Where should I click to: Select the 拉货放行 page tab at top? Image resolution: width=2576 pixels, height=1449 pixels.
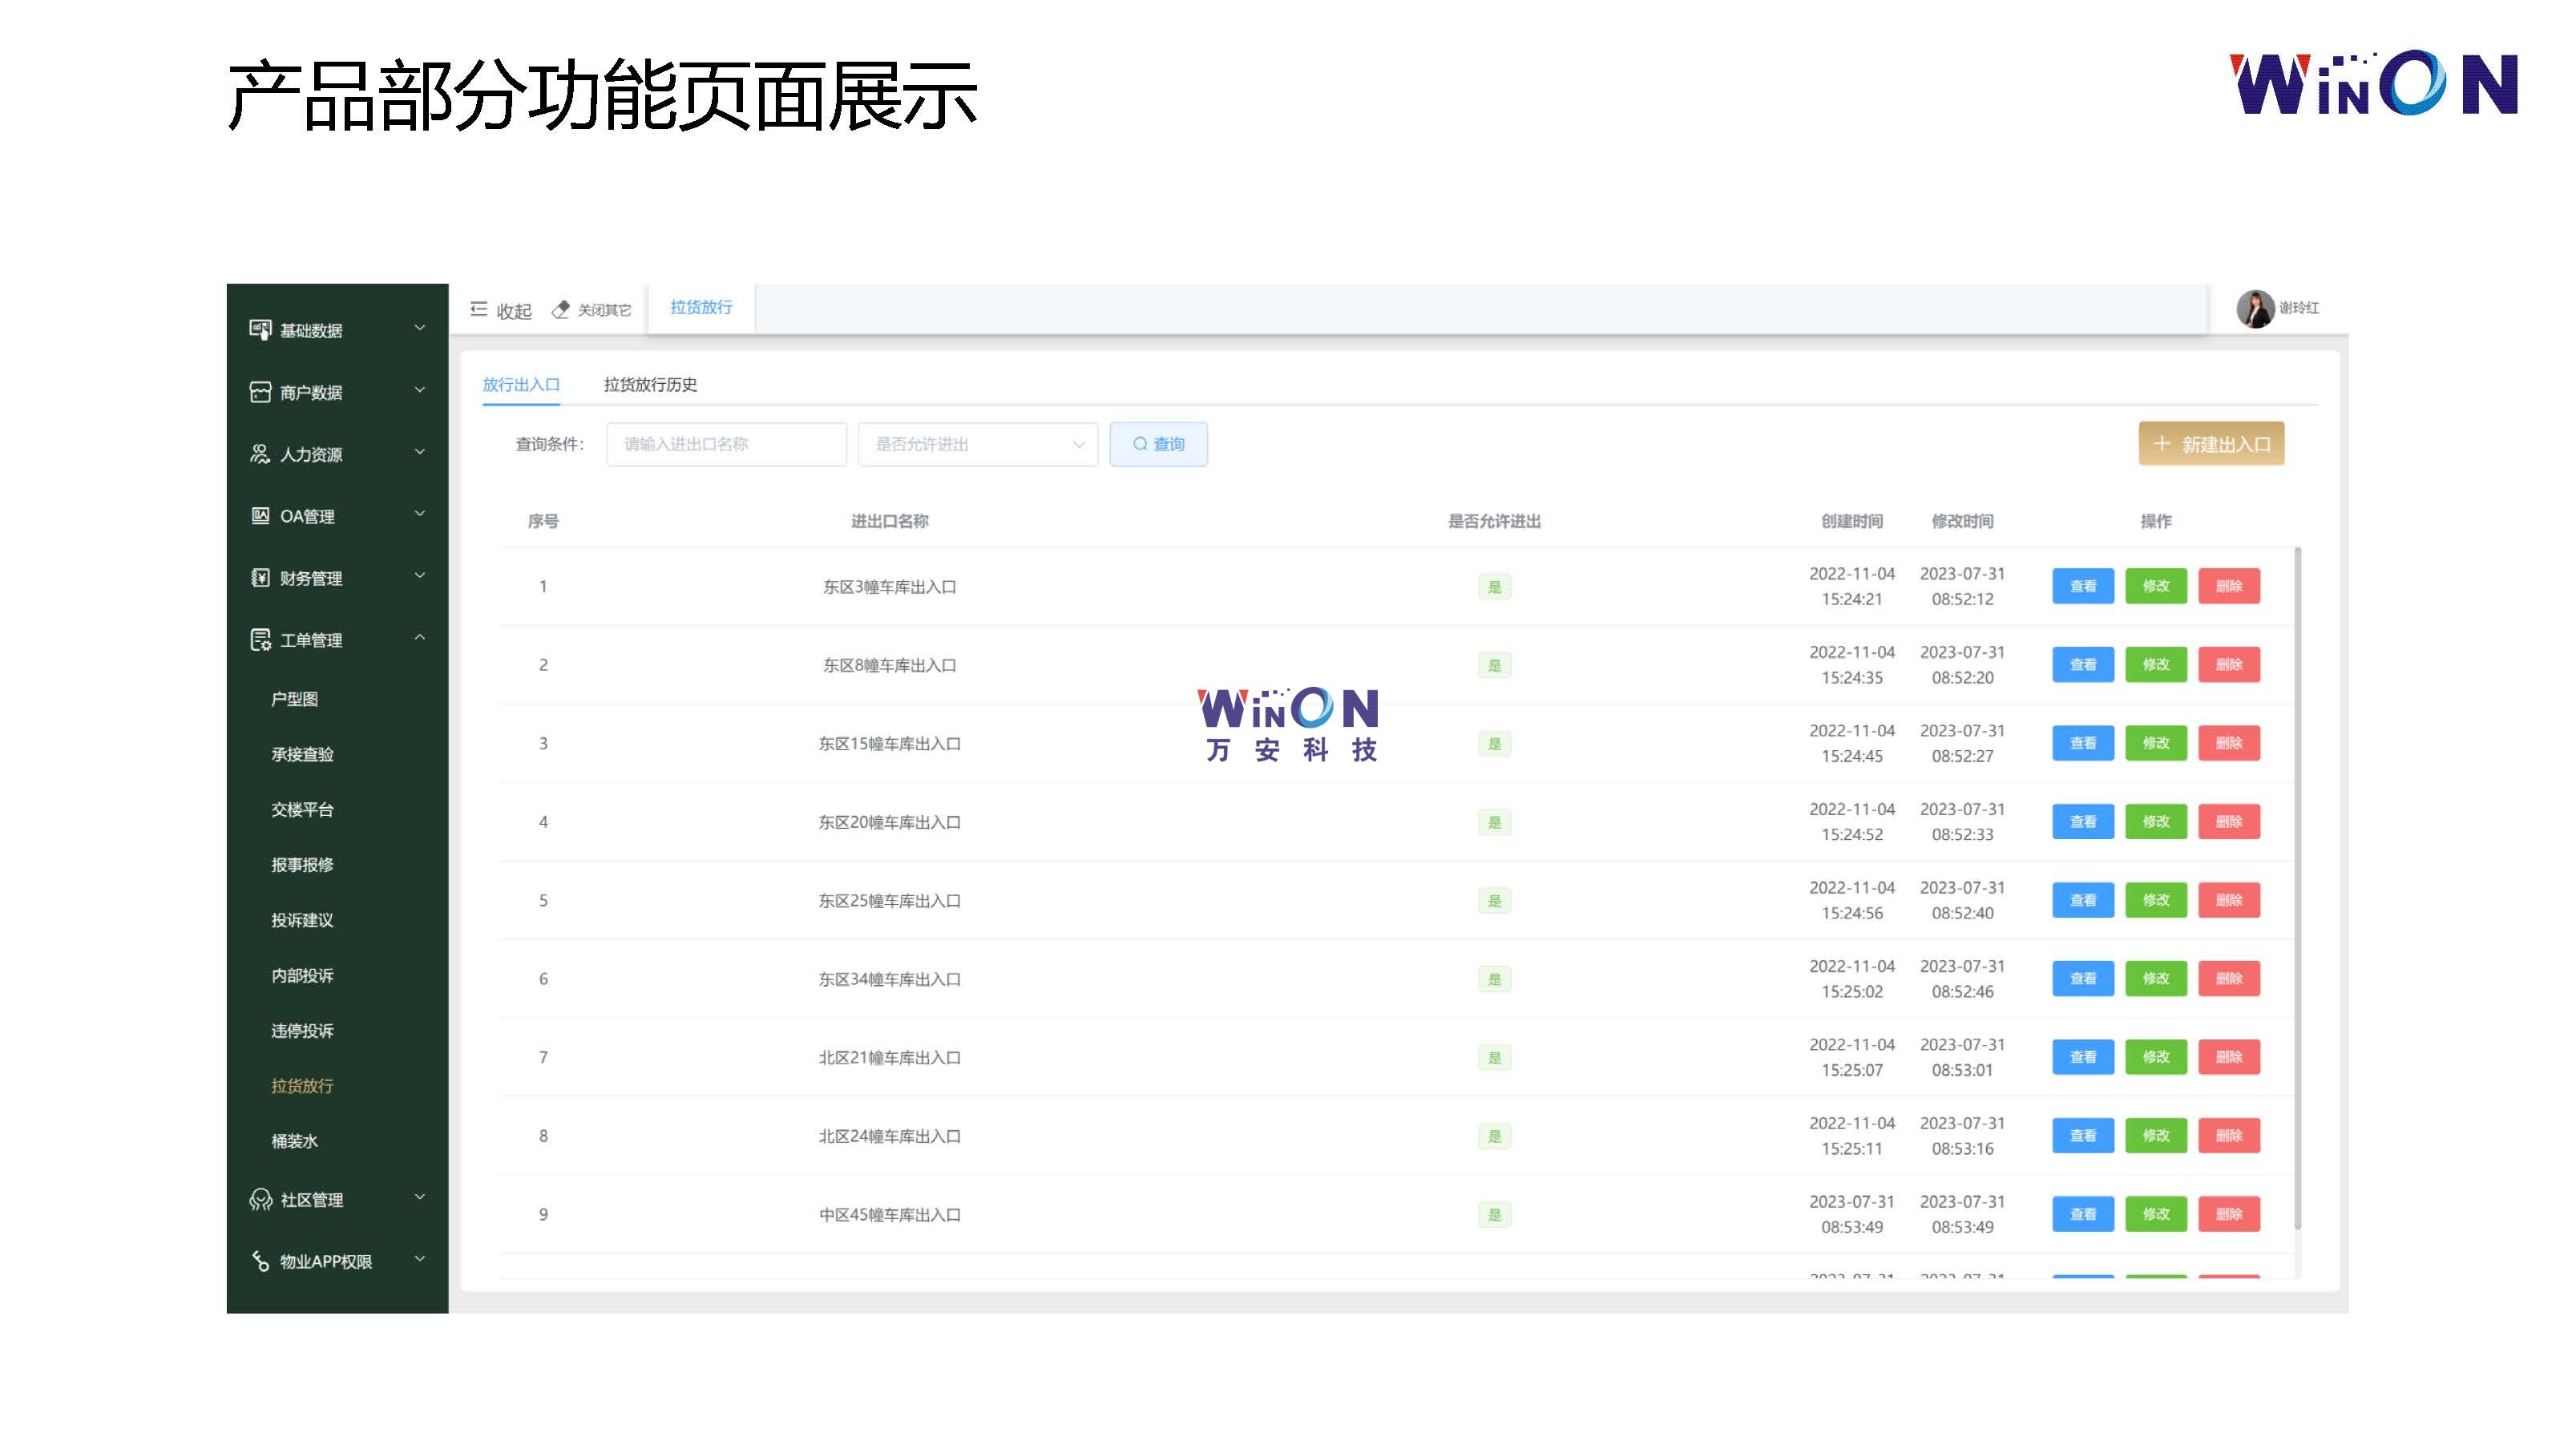[701, 307]
